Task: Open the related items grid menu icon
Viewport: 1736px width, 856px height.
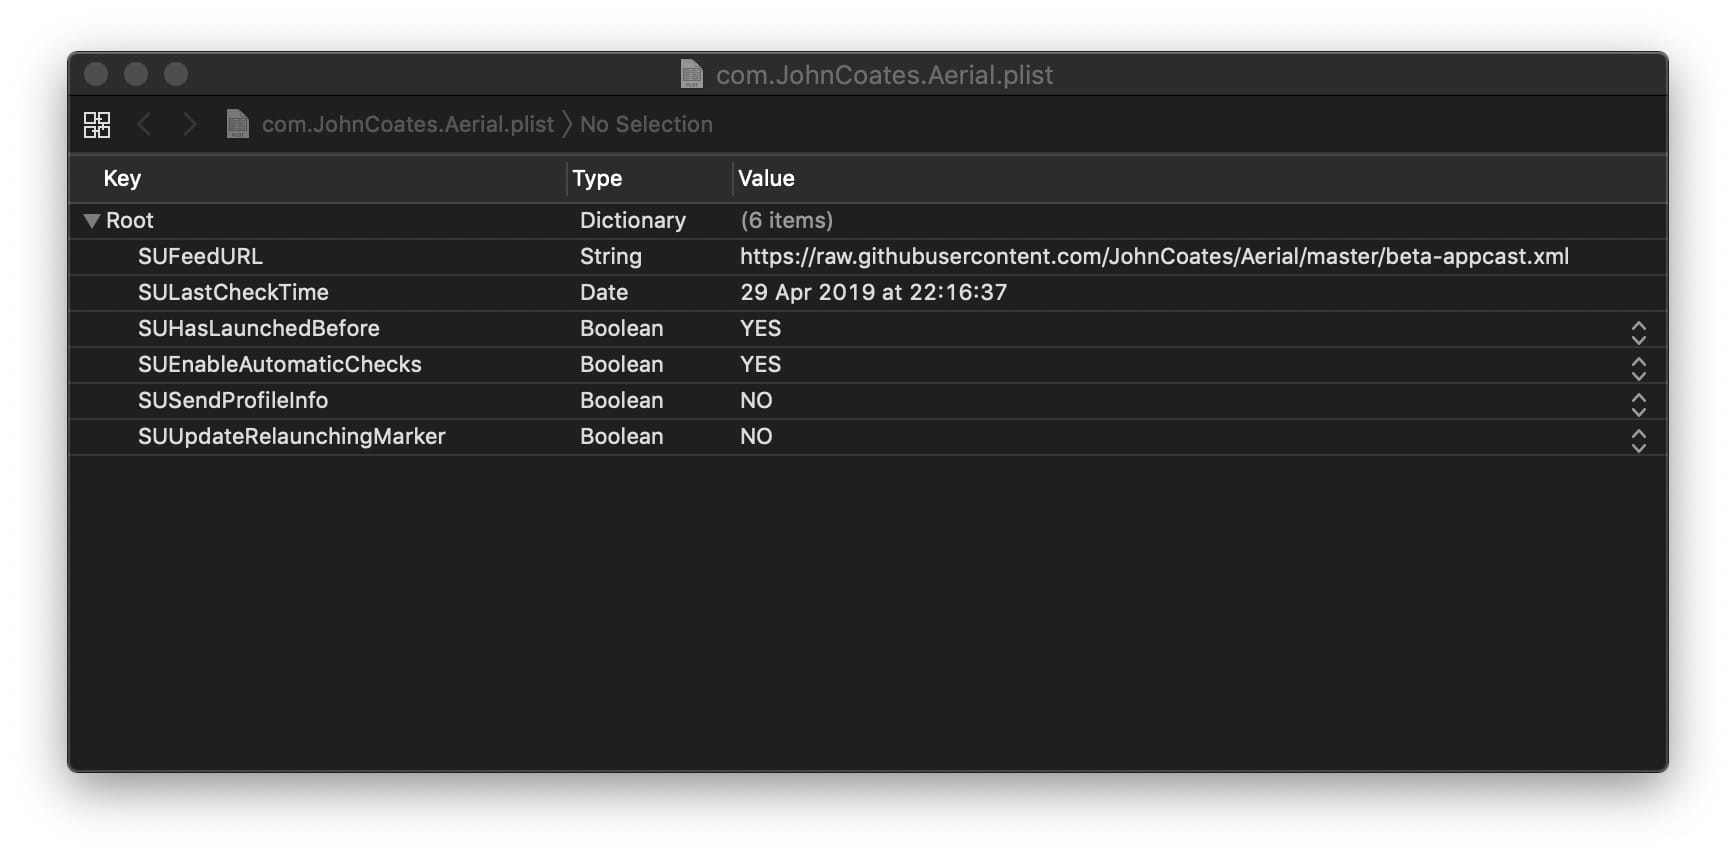Action: (97, 125)
